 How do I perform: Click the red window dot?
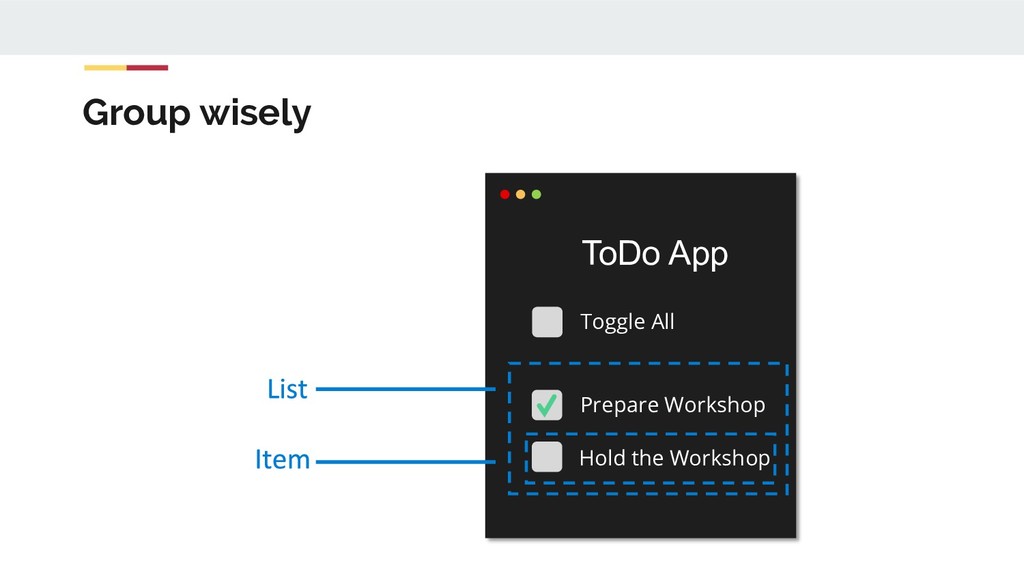click(505, 194)
